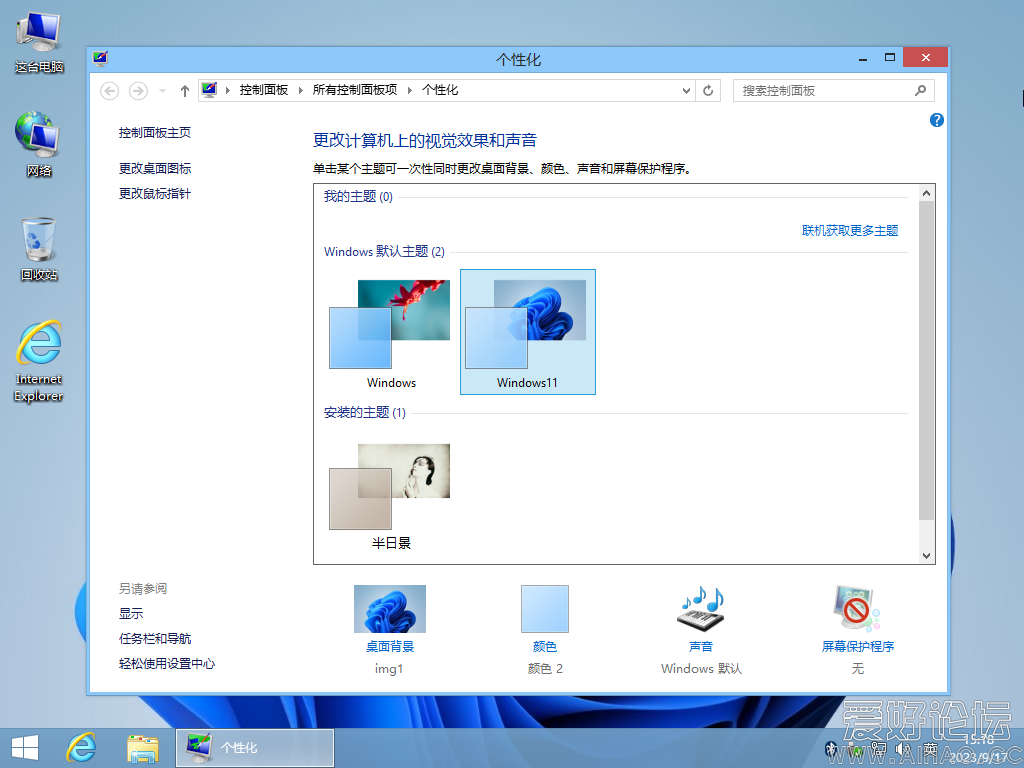
Task: Click the 联机获取更多主题 link
Action: [850, 230]
